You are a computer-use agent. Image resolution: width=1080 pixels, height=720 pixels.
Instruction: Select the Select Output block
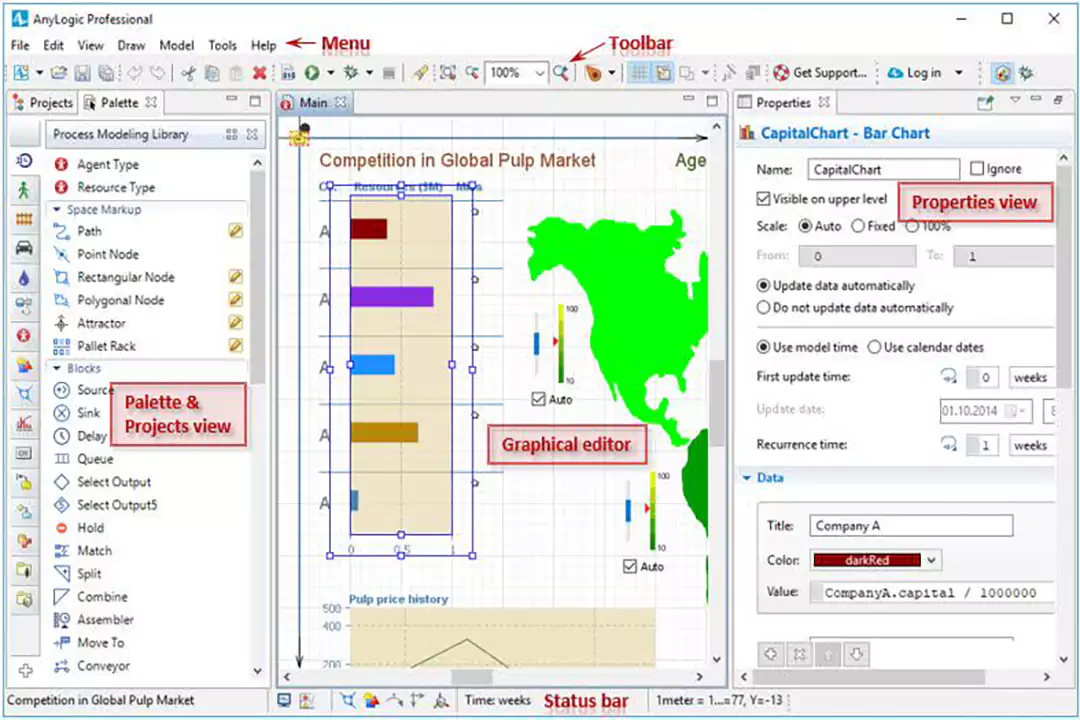point(114,482)
